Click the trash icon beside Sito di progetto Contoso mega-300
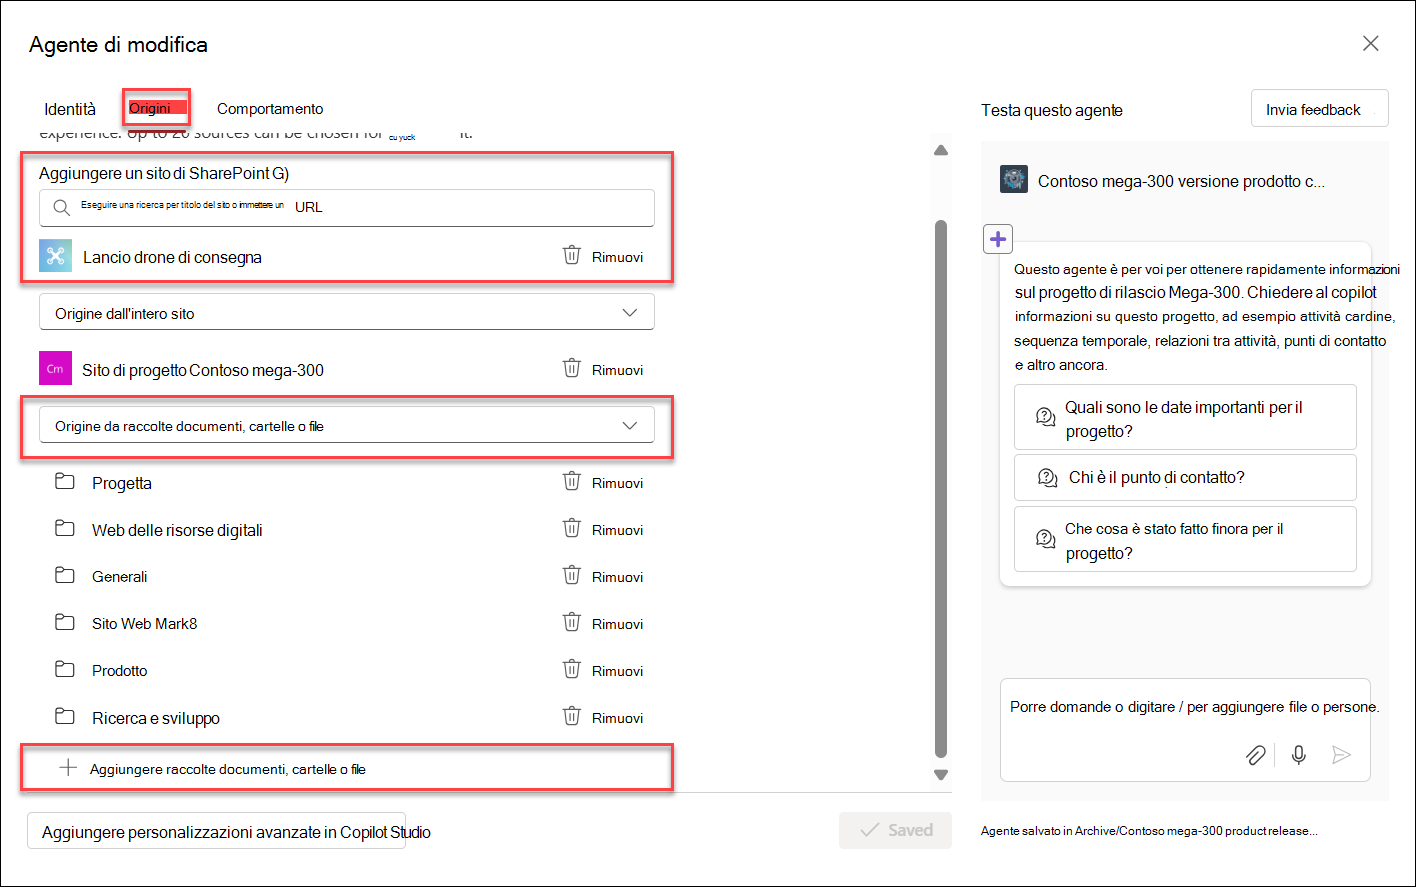The width and height of the screenshot is (1416, 887). click(x=572, y=369)
